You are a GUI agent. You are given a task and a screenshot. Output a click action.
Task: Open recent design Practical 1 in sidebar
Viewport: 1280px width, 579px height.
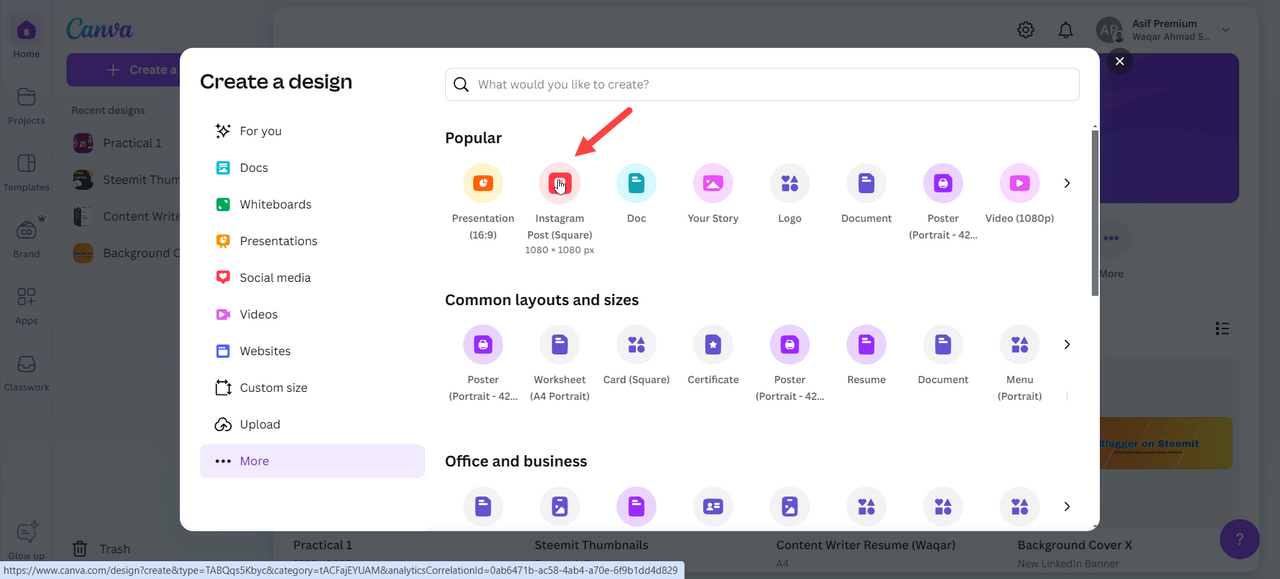pyautogui.click(x=118, y=143)
